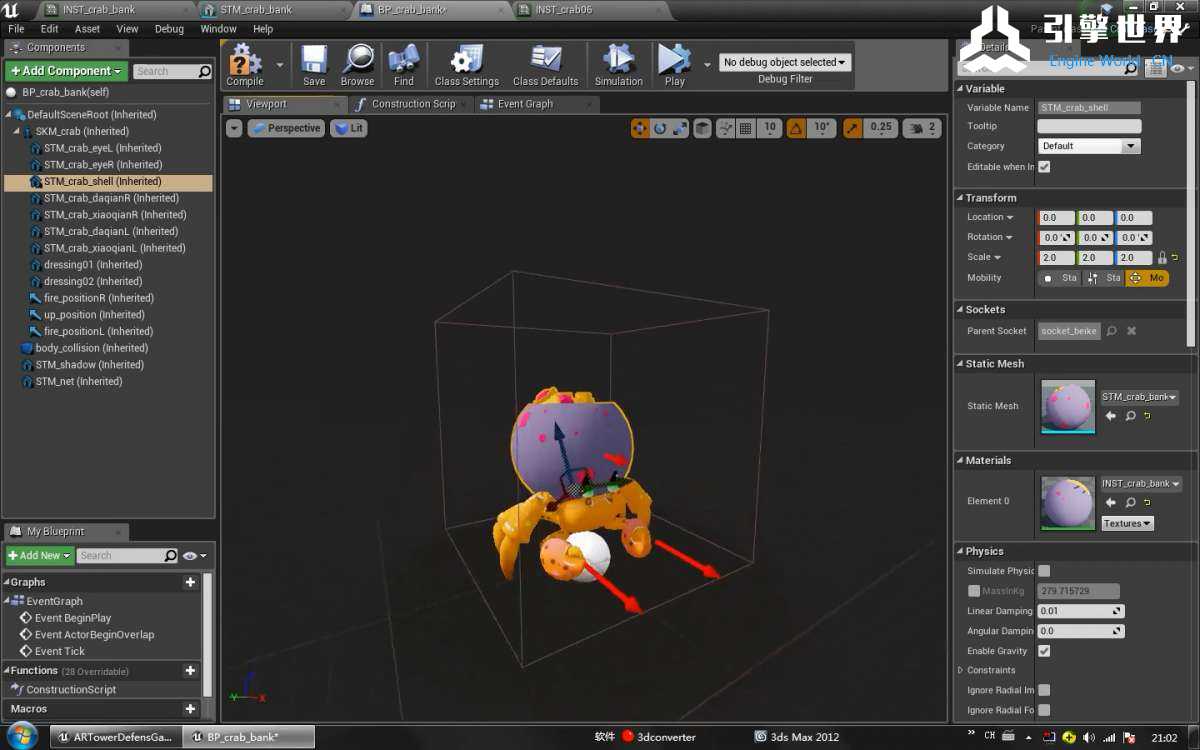Click the Compile blueprint icon
The image size is (1200, 750).
[x=244, y=62]
